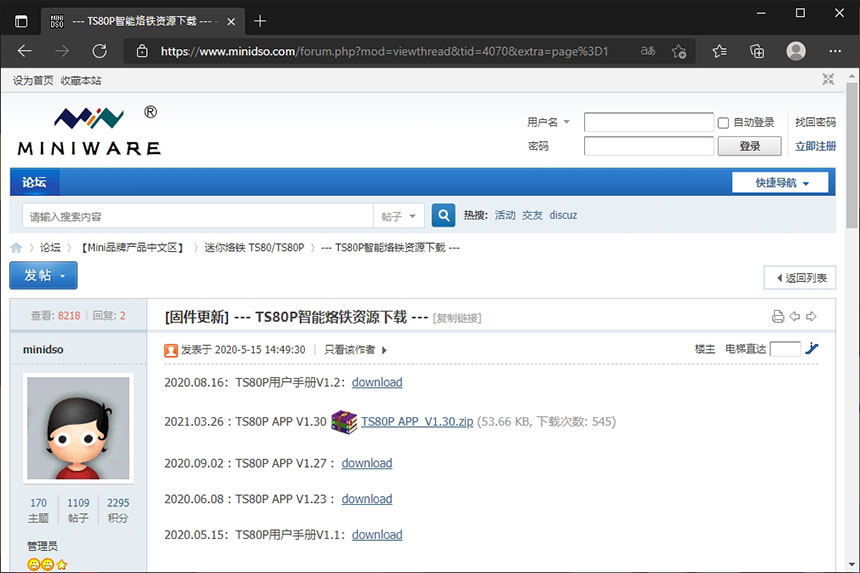Open 迷你烙铁 TS80/TS80P breadcrumb

pos(254,248)
